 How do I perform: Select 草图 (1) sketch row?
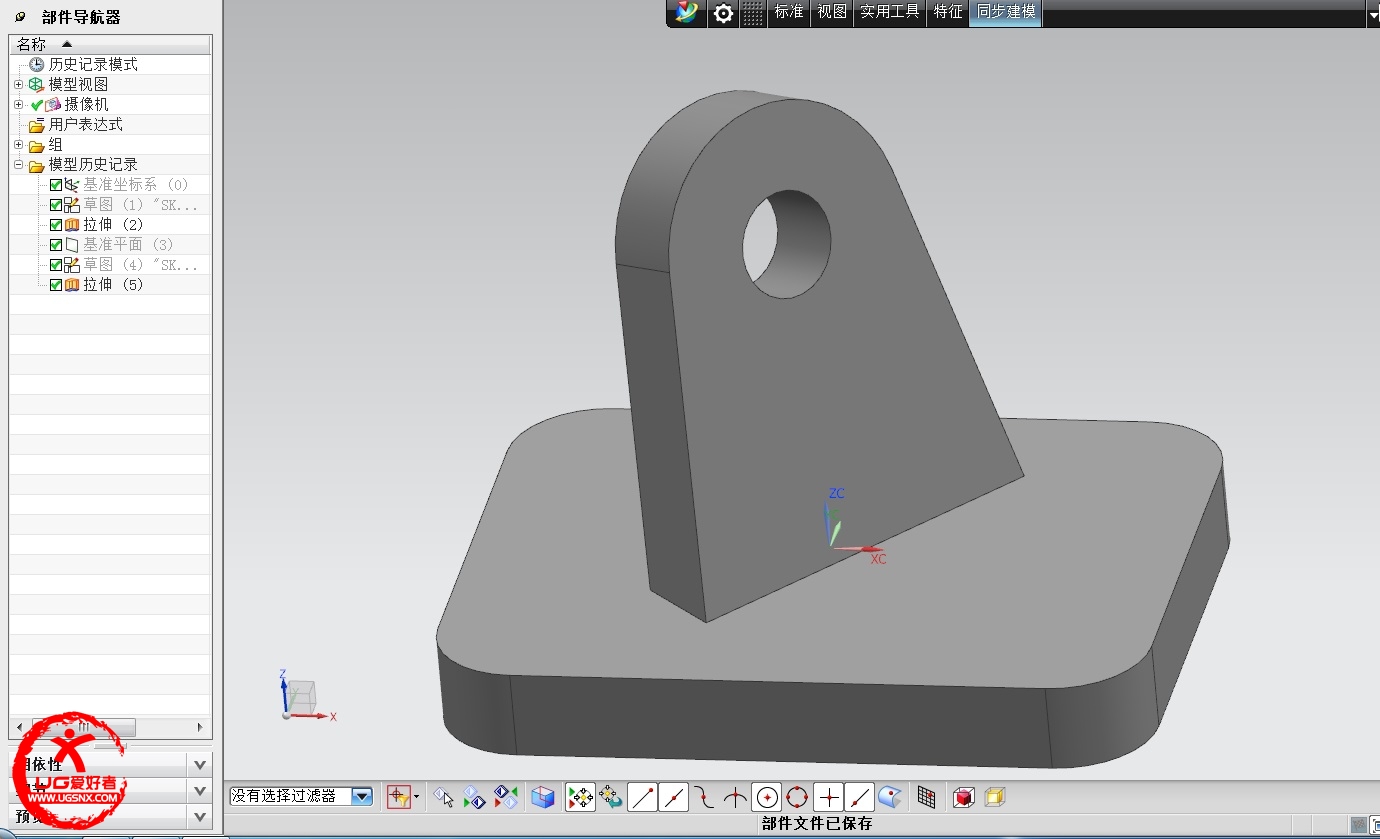coord(140,204)
